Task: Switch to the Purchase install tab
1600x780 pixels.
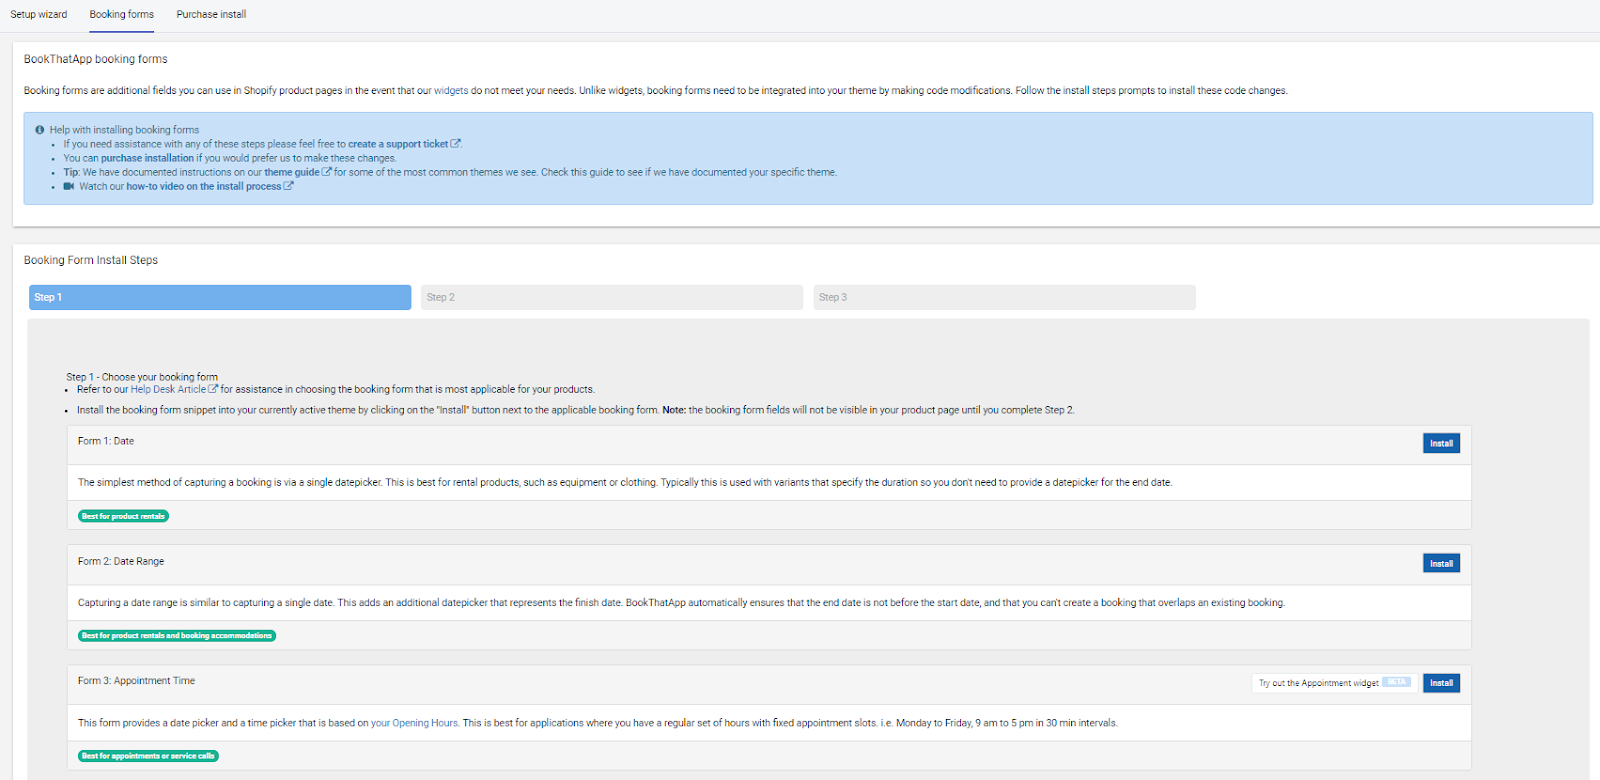Action: pos(211,14)
